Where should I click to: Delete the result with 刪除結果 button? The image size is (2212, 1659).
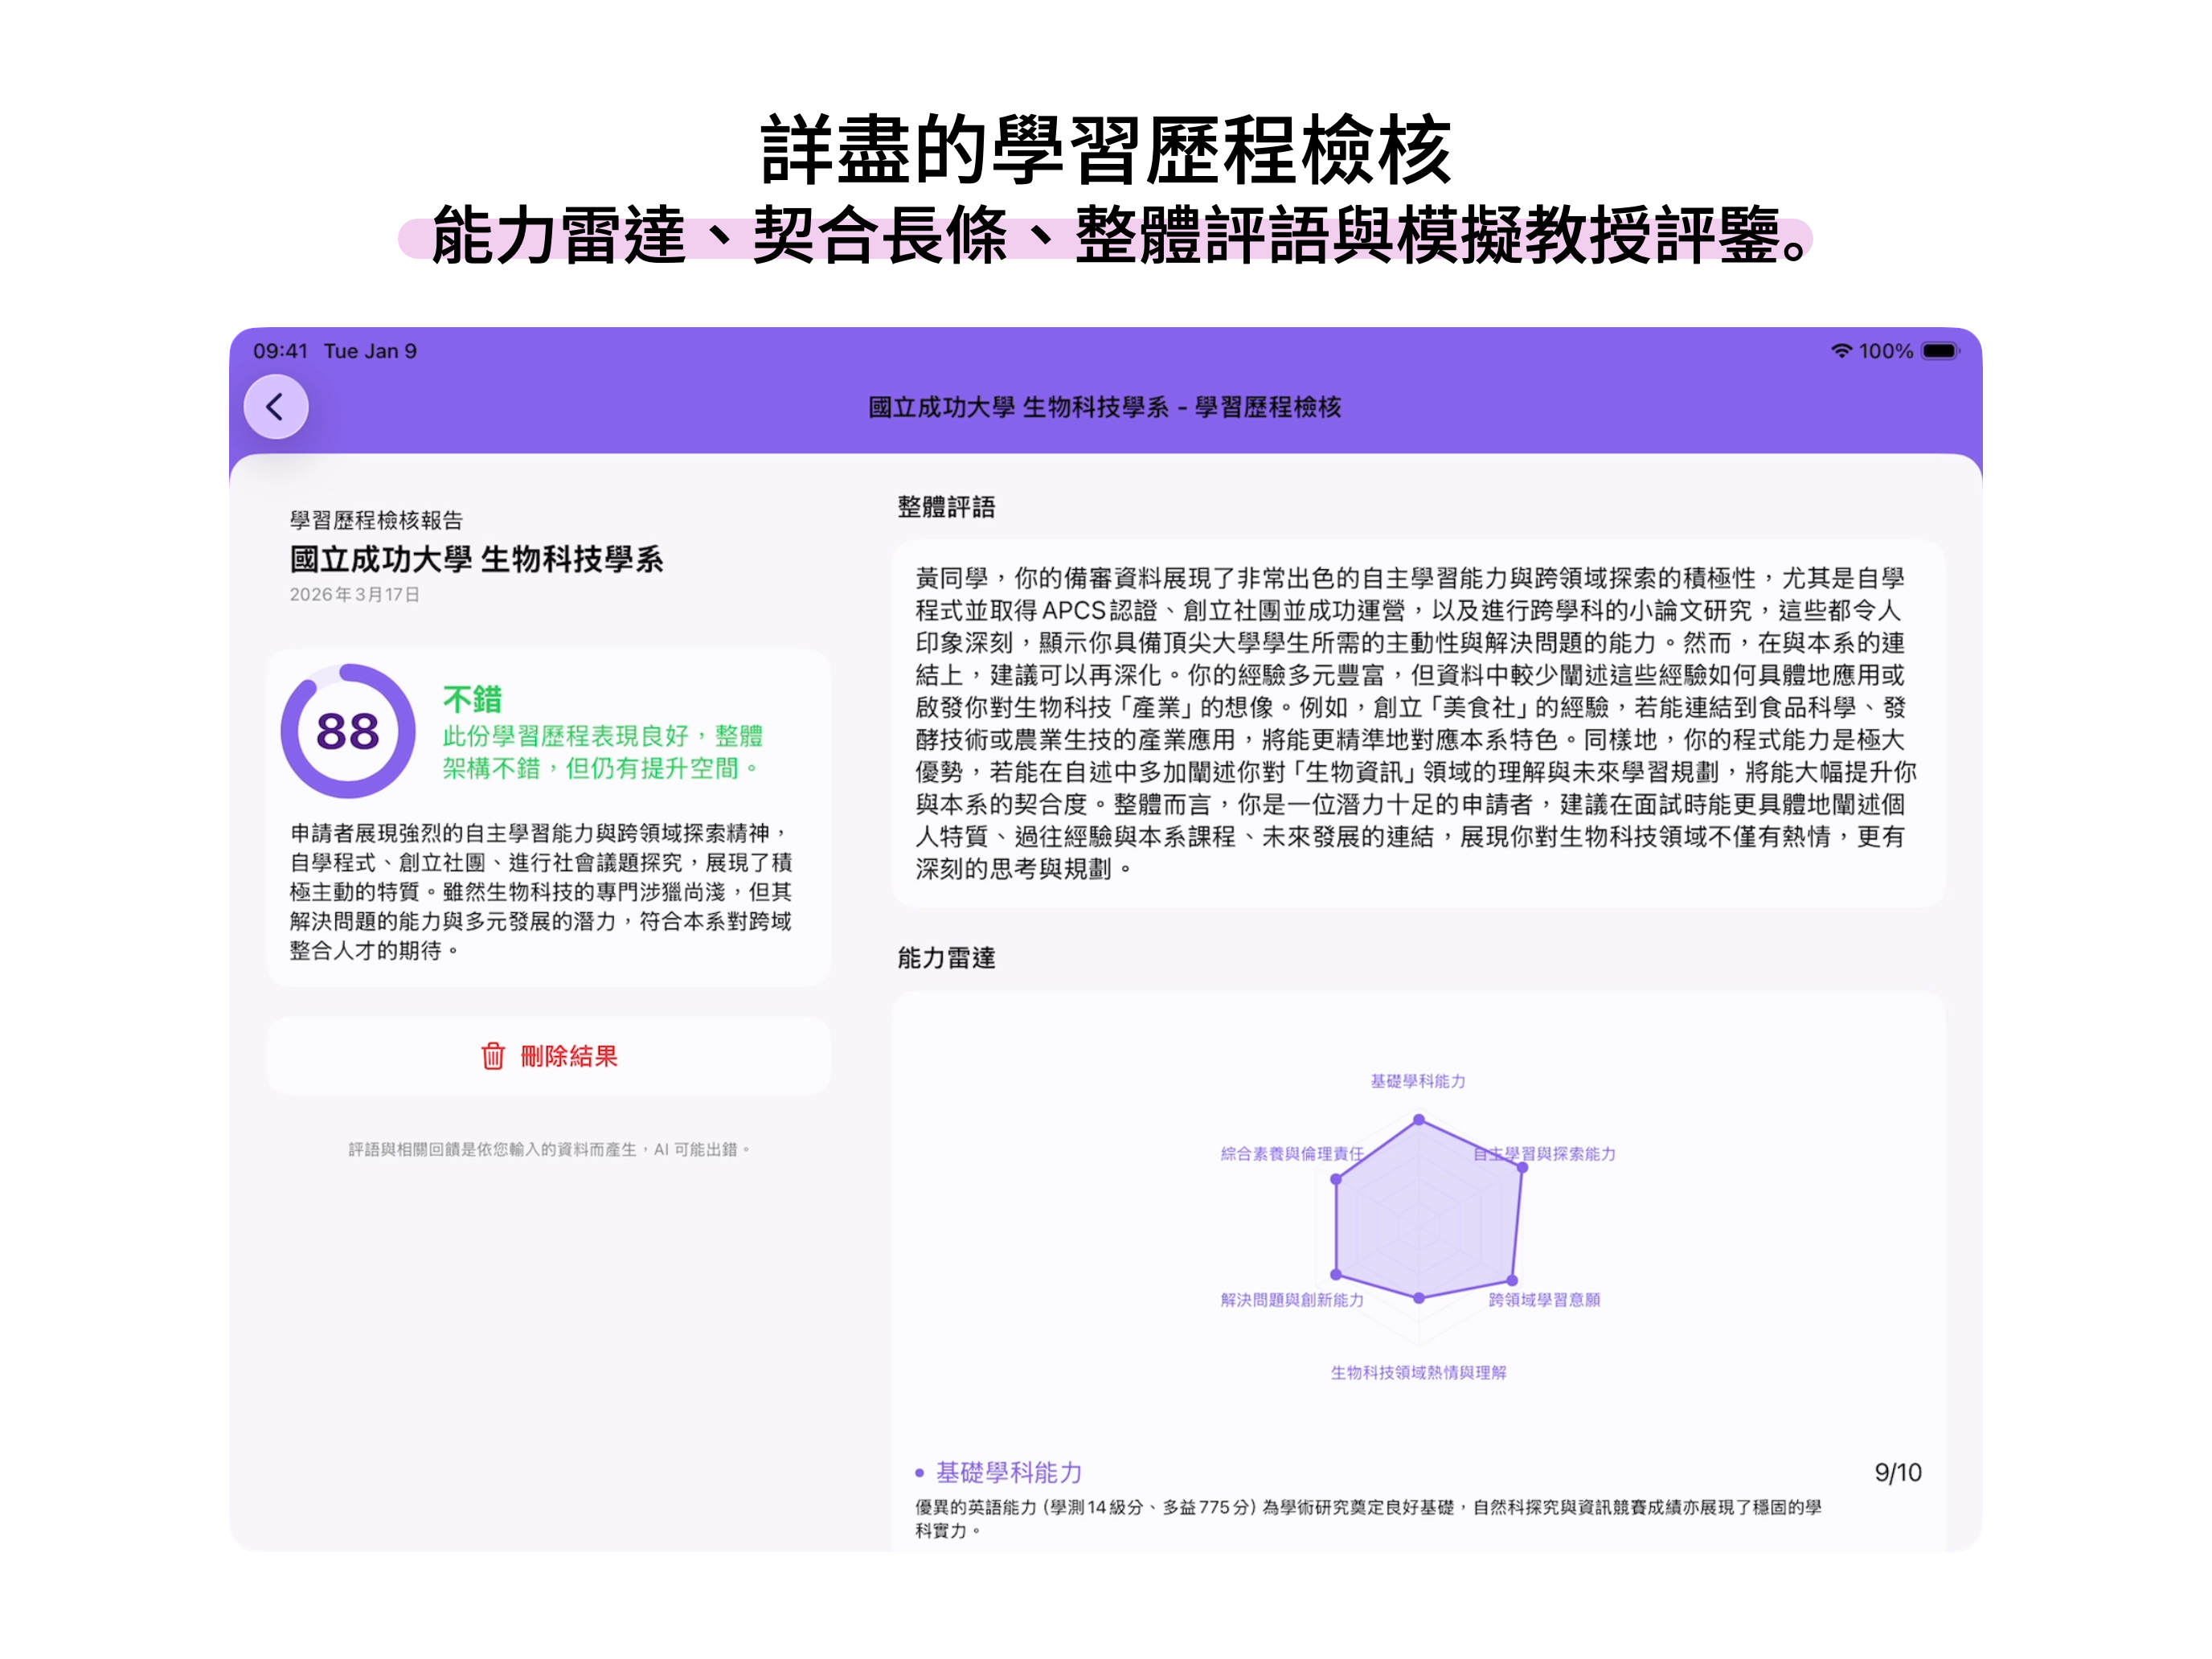[x=548, y=1056]
